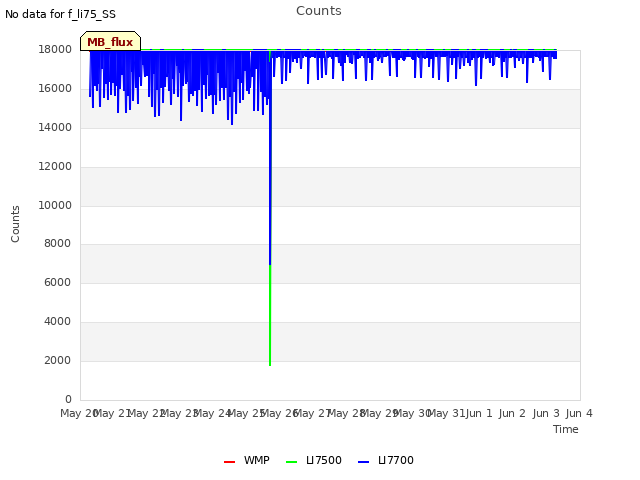This screenshot has height=480, width=640.
Task: Click the vertical 'Counts' y-axis label
Action: [15, 224]
